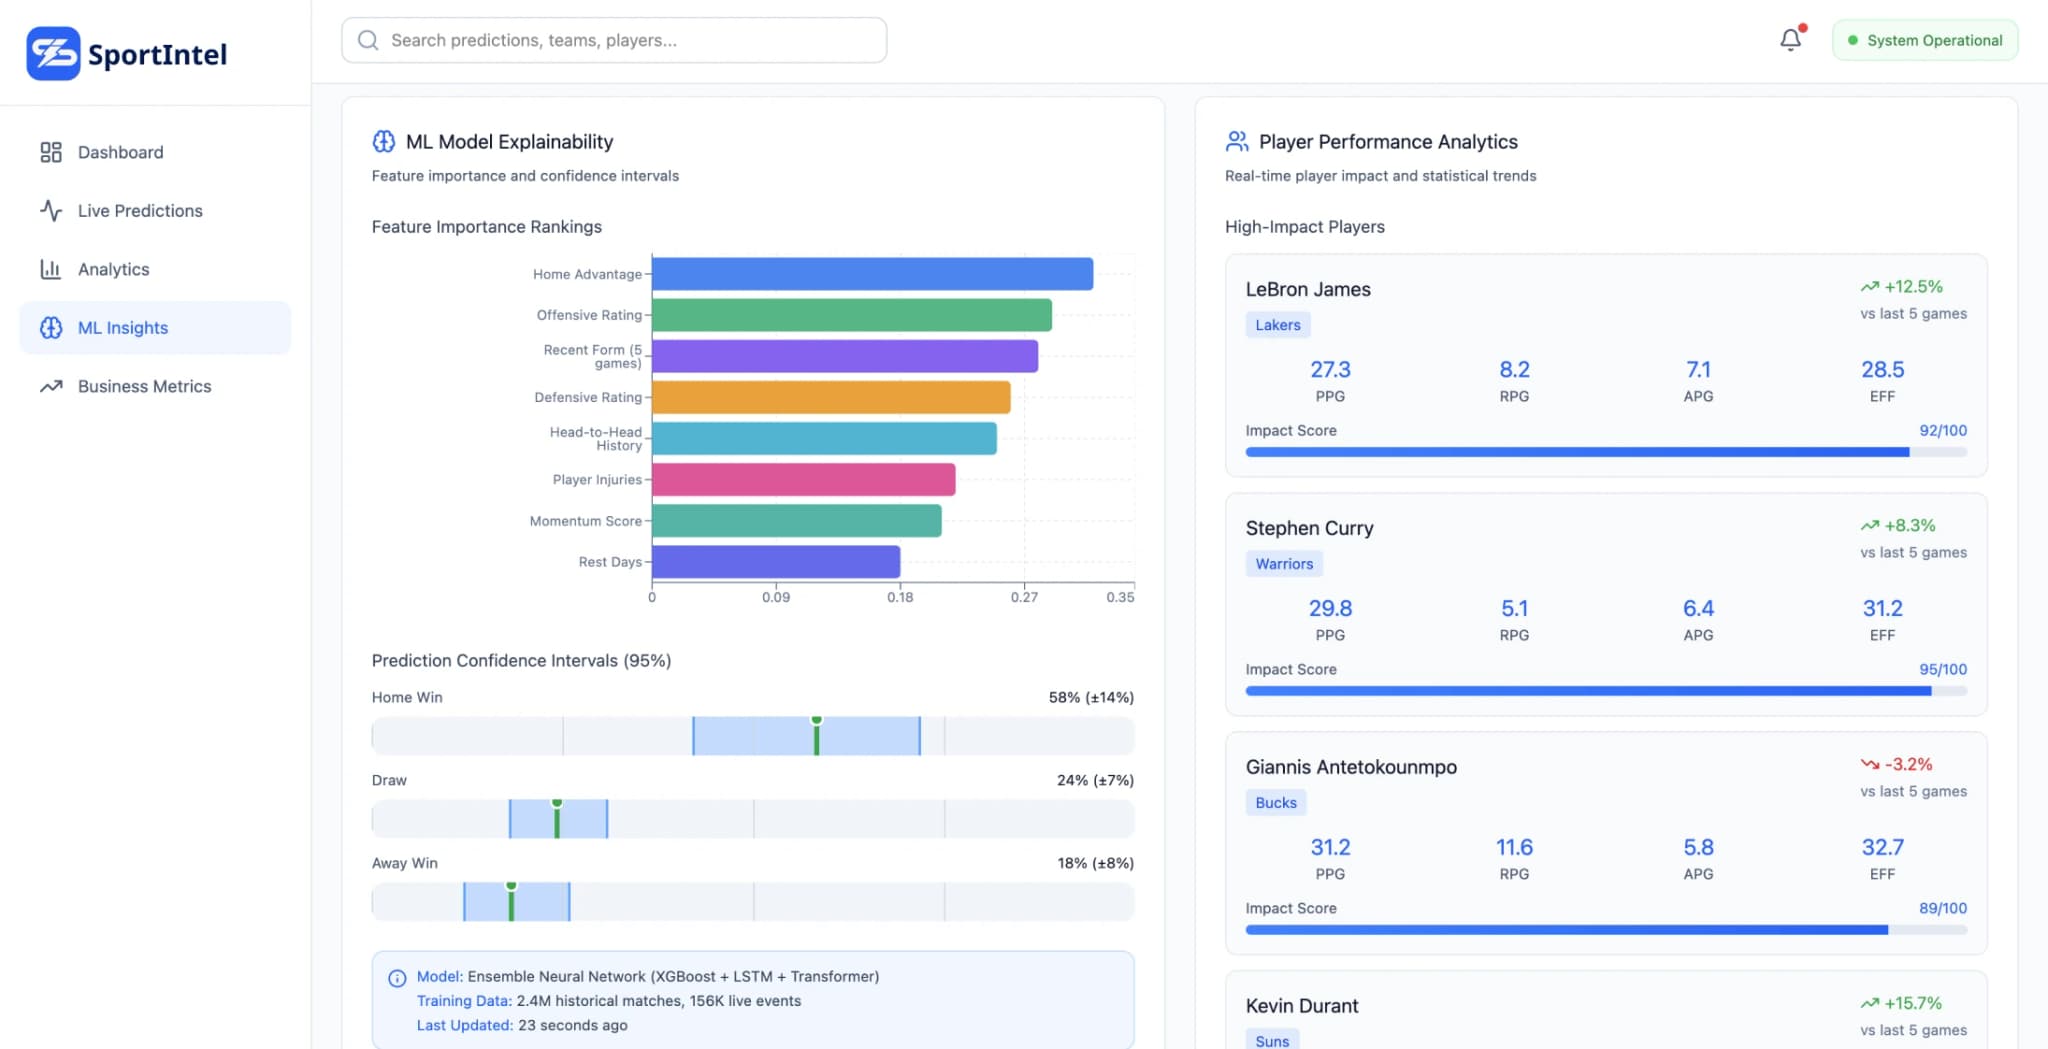This screenshot has height=1049, width=2048.
Task: Click the Business Metrics trend arrow icon
Action: pyautogui.click(x=51, y=386)
